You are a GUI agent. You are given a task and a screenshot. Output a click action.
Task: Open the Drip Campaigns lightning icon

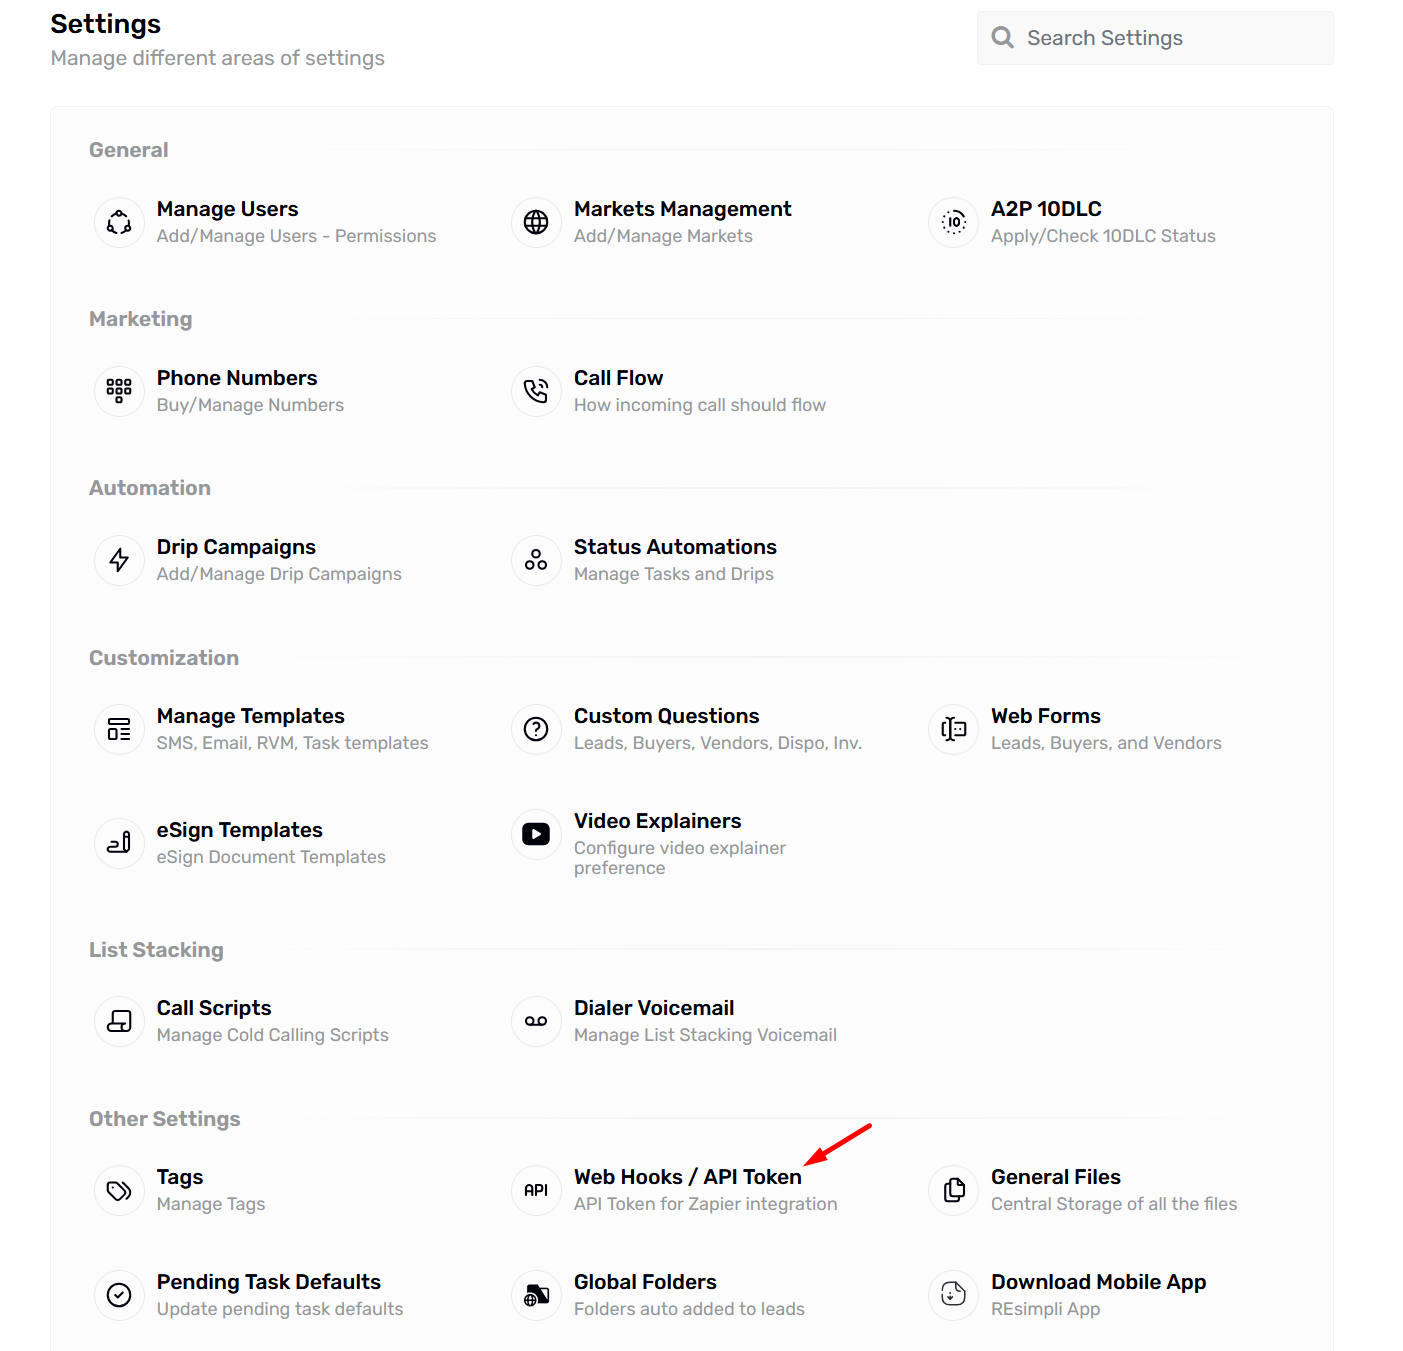119,560
